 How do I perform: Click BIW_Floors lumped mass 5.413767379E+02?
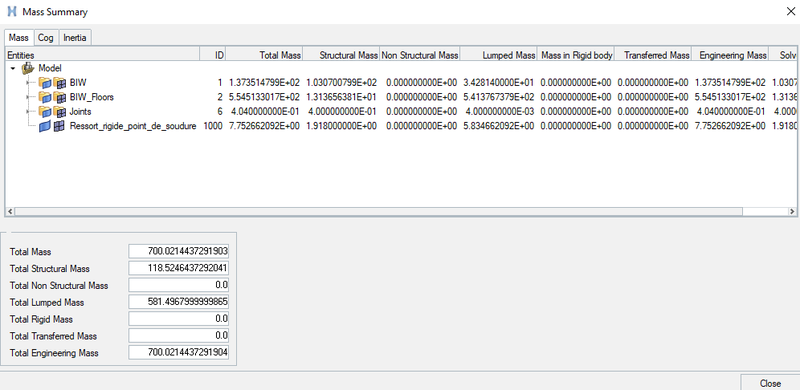pyautogui.click(x=499, y=97)
